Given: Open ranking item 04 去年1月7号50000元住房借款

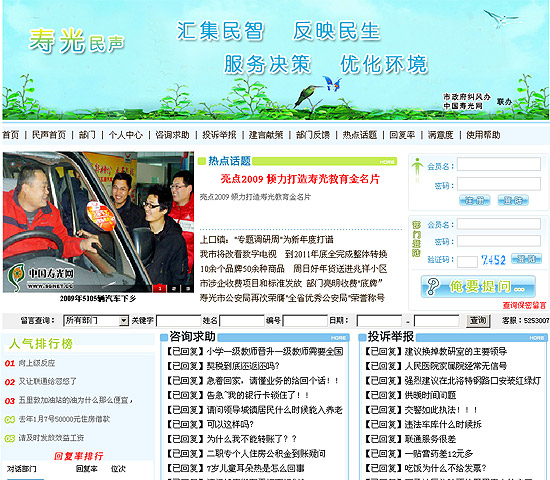Looking at the screenshot, I should click(64, 419).
